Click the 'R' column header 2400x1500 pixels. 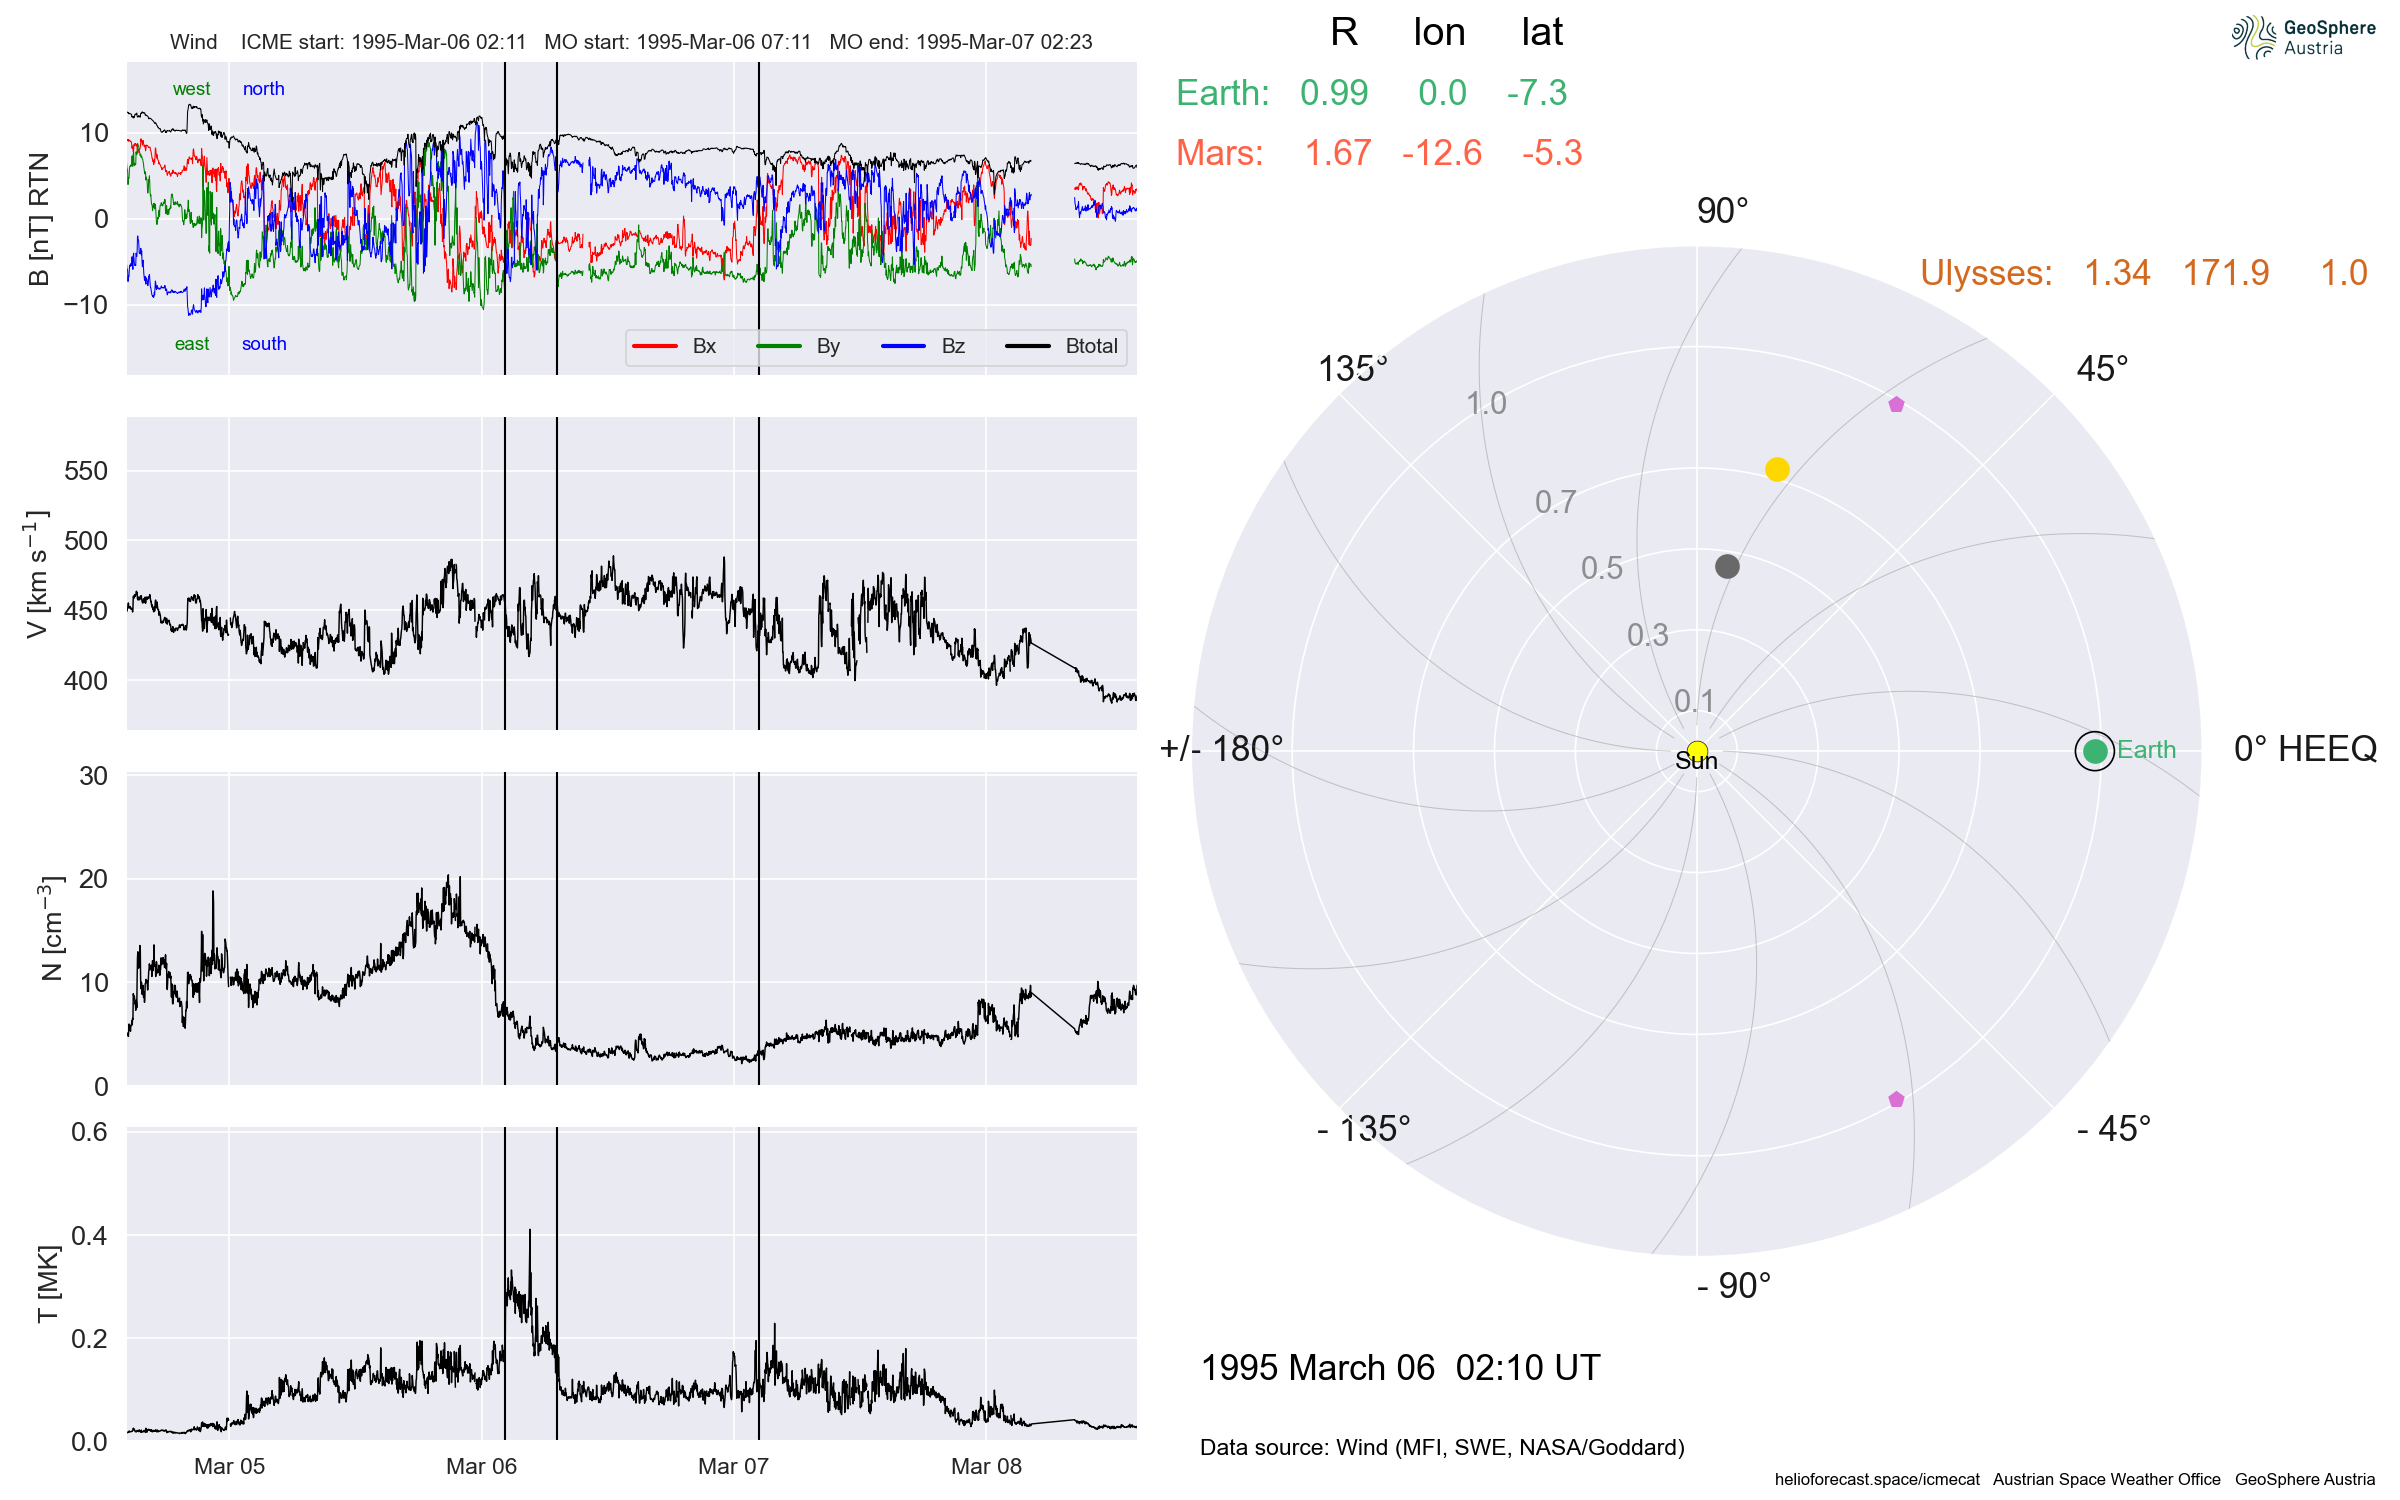point(1344,33)
